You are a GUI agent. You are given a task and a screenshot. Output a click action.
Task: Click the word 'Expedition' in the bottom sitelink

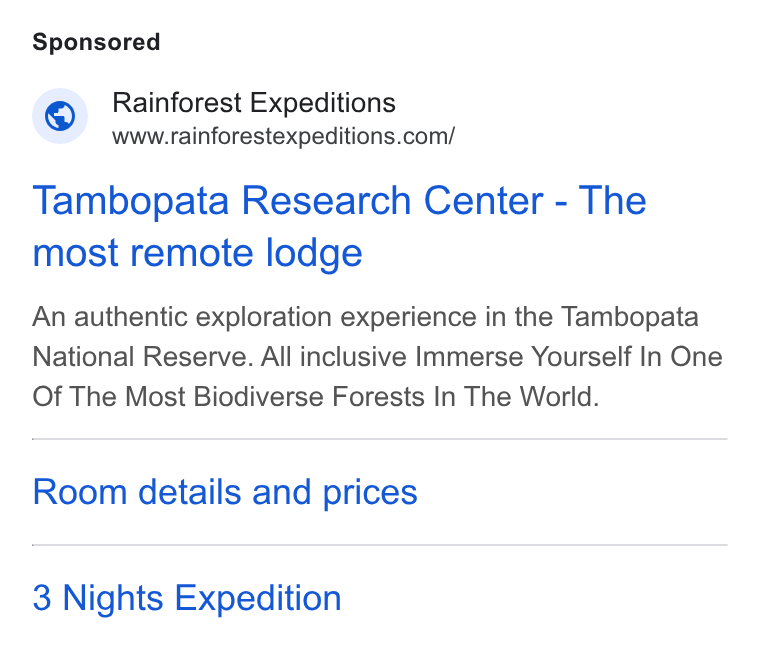[x=258, y=599]
